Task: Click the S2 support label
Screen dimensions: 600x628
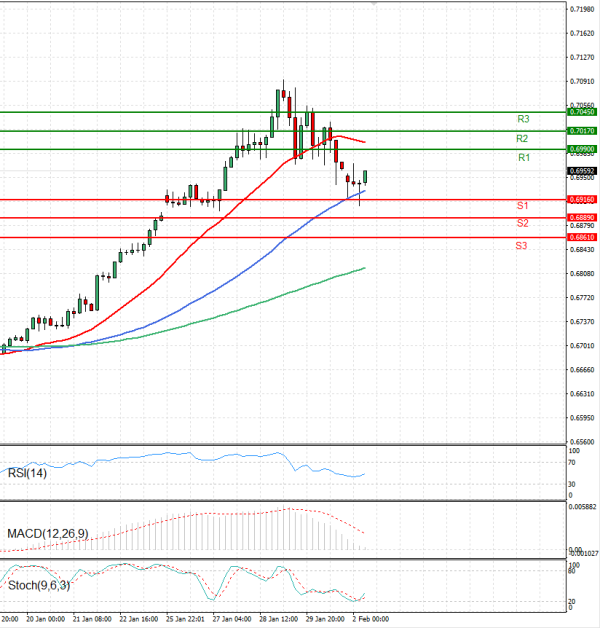Action: [522, 222]
